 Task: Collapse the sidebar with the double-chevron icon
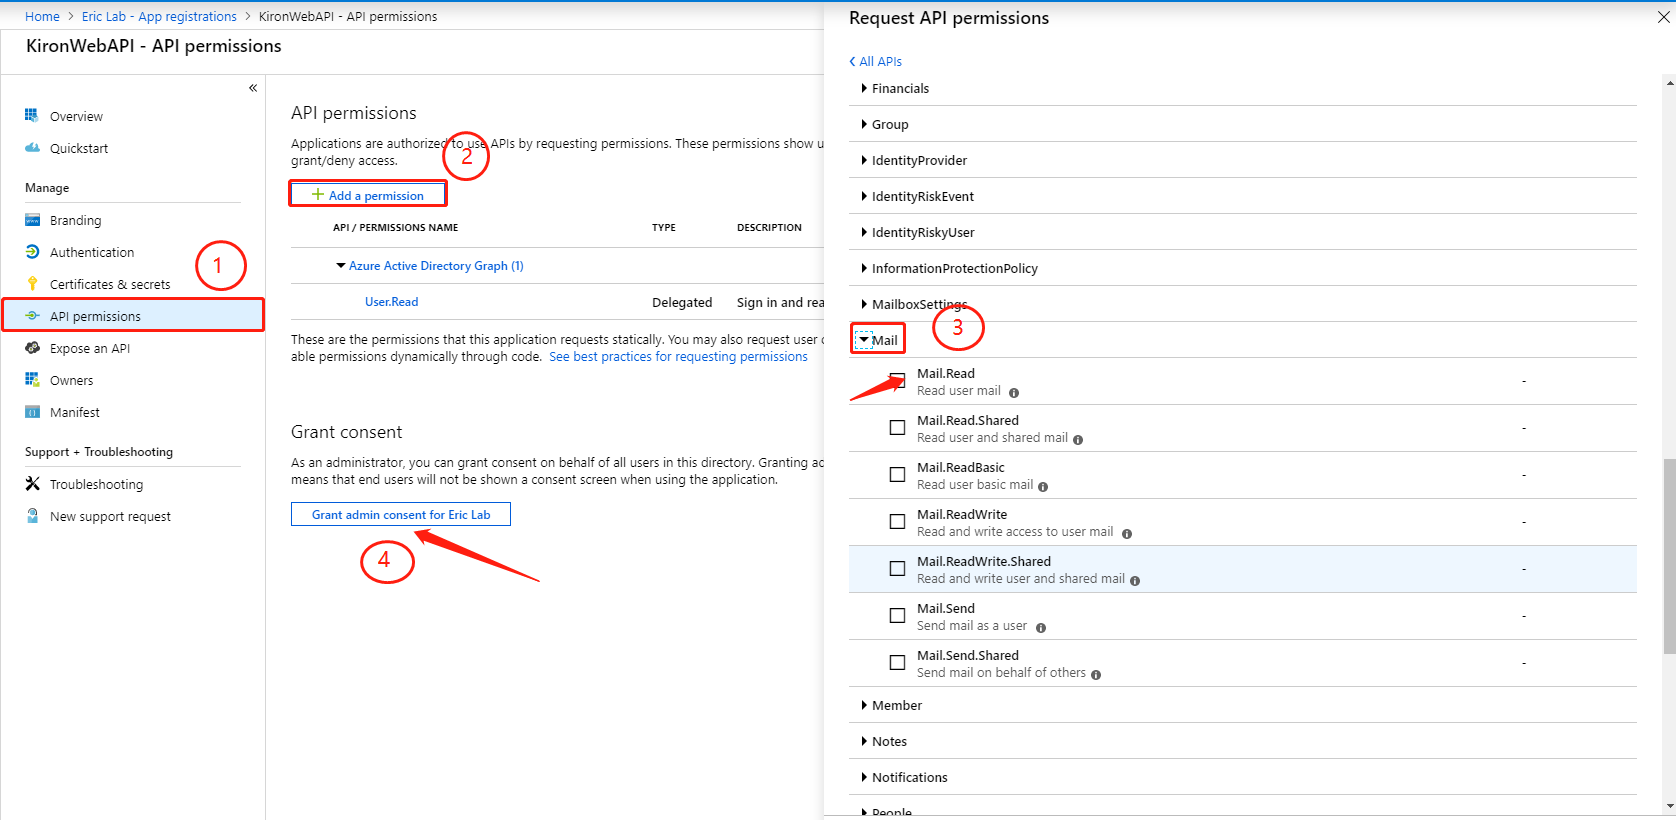[x=253, y=88]
